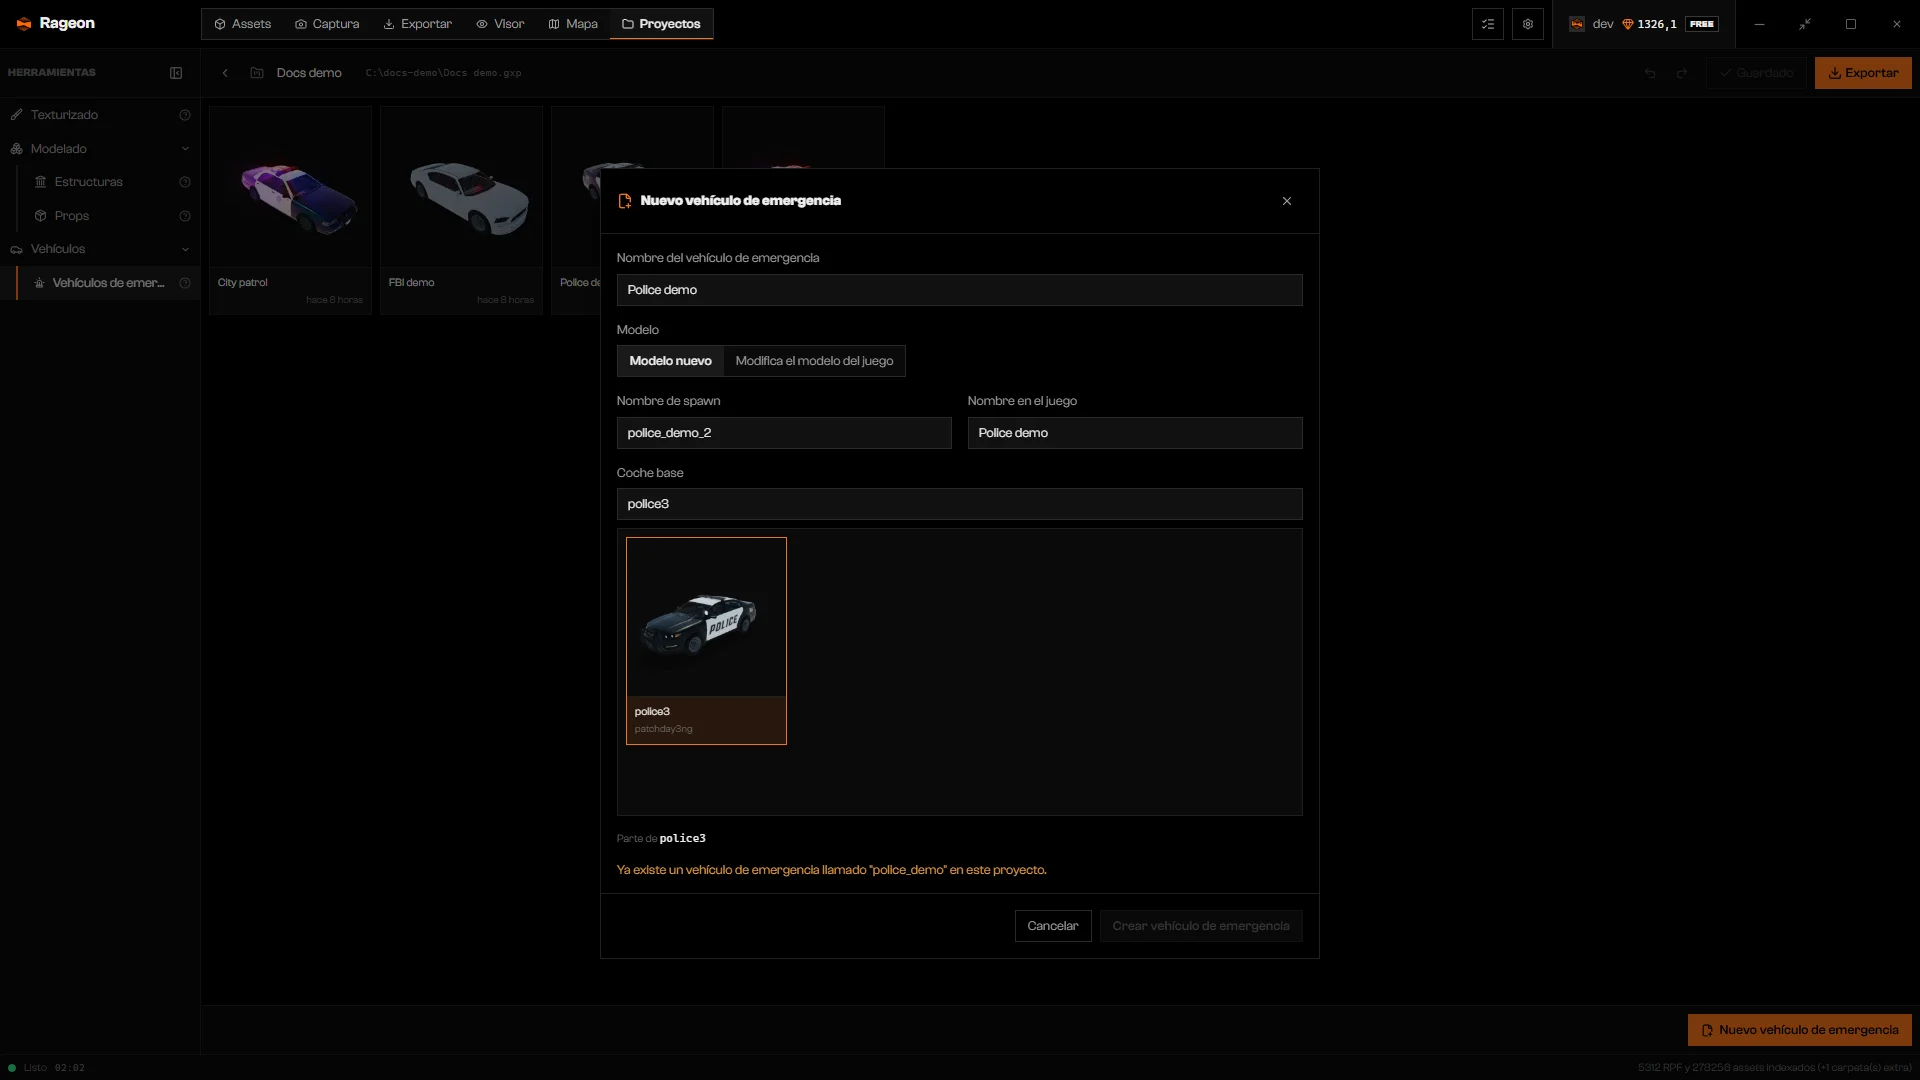The image size is (1920, 1080).
Task: Select Props in the sidebar
Action: pos(108,216)
